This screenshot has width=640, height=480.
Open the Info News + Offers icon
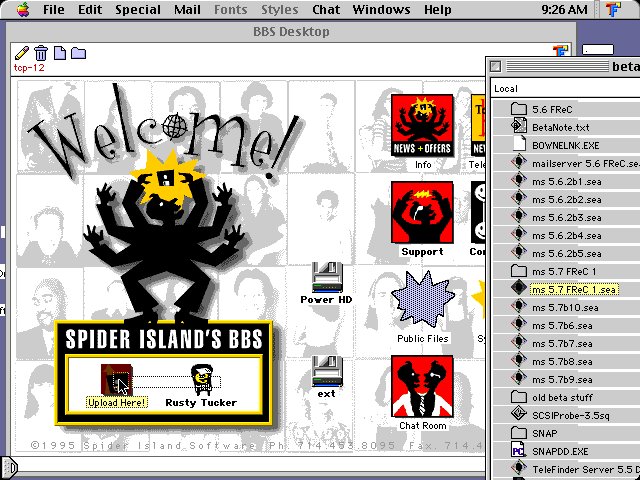coord(422,125)
